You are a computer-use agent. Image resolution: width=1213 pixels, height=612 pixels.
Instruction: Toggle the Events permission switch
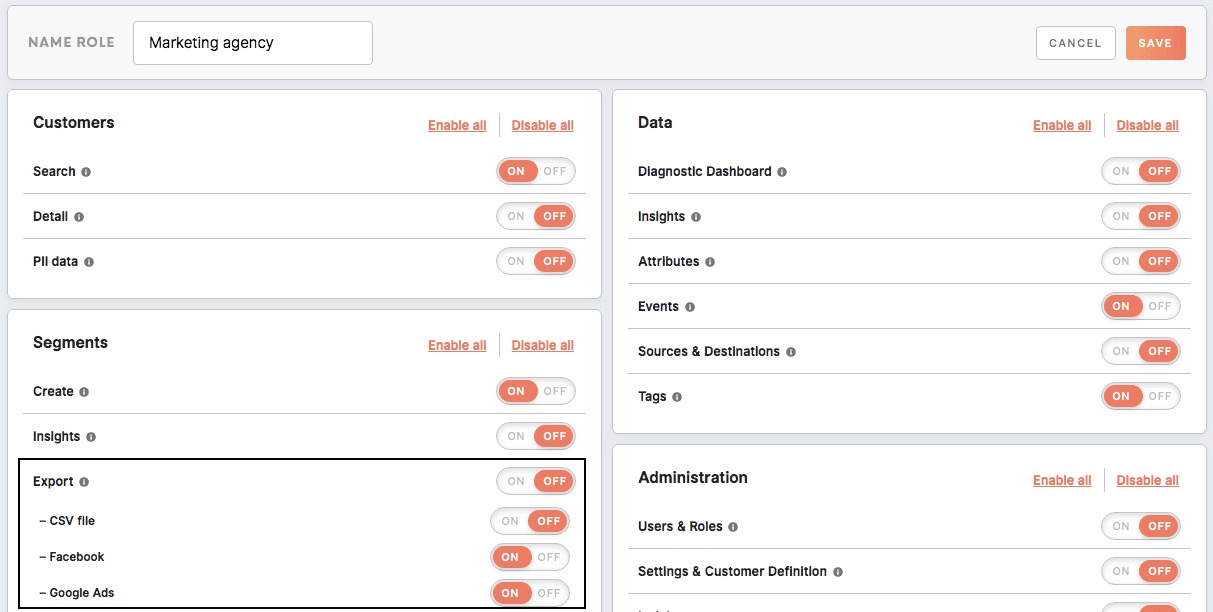(x=1140, y=306)
